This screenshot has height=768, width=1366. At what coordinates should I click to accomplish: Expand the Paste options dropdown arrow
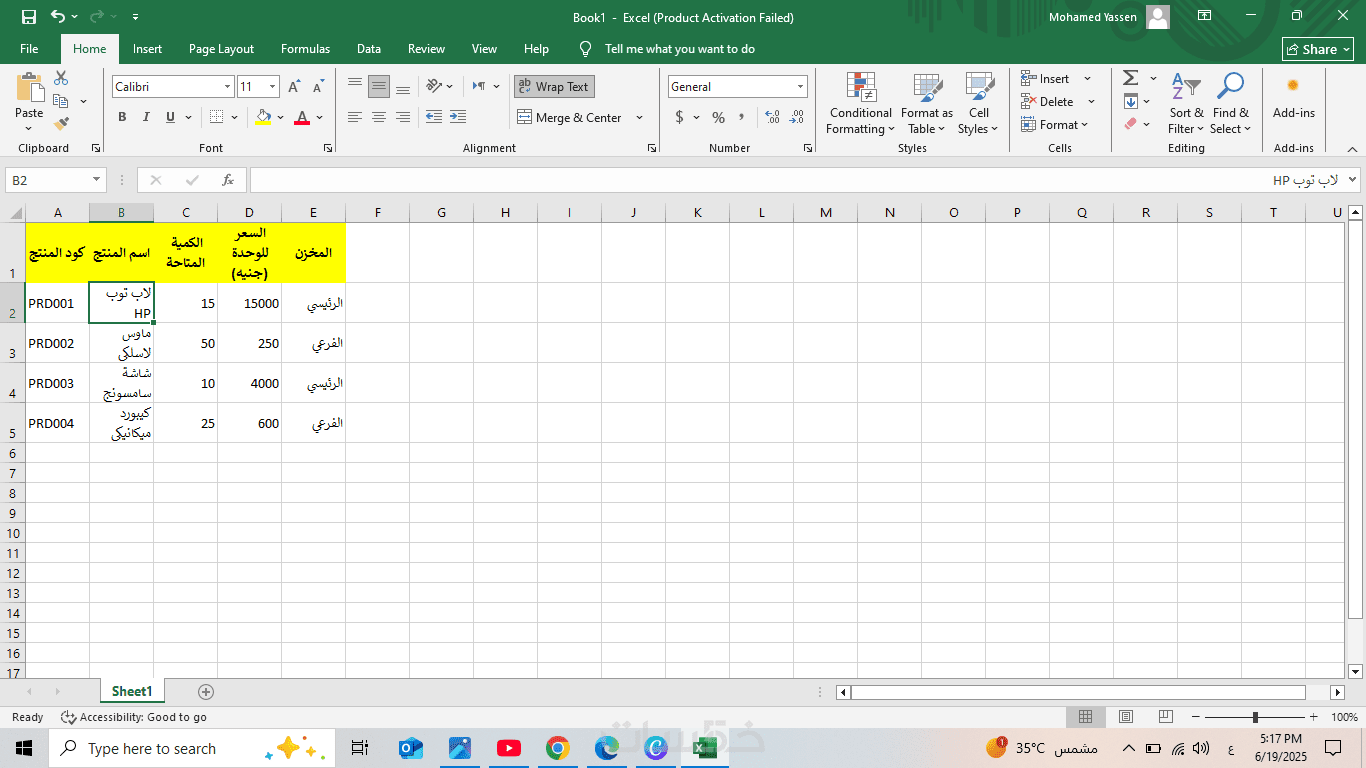click(29, 129)
